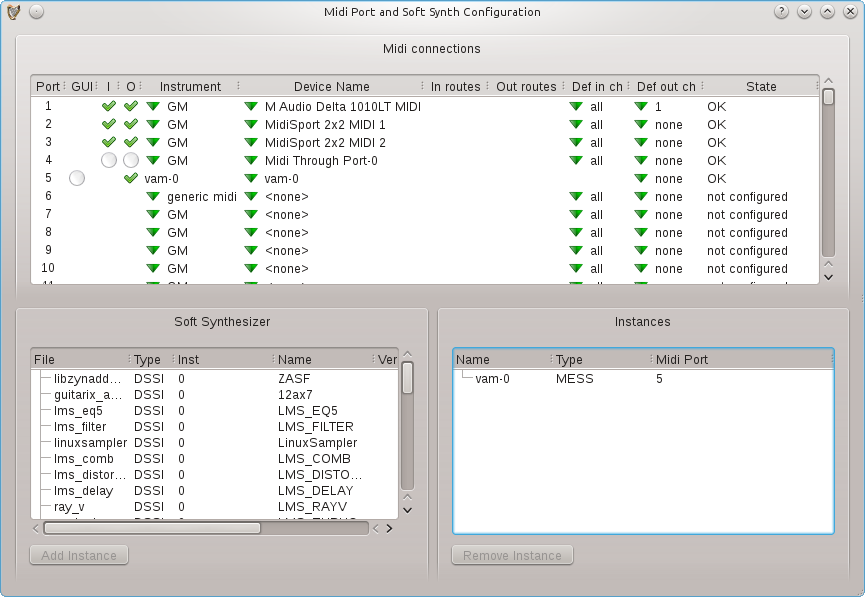
Task: Select lms_comb synth row
Action: point(214,459)
